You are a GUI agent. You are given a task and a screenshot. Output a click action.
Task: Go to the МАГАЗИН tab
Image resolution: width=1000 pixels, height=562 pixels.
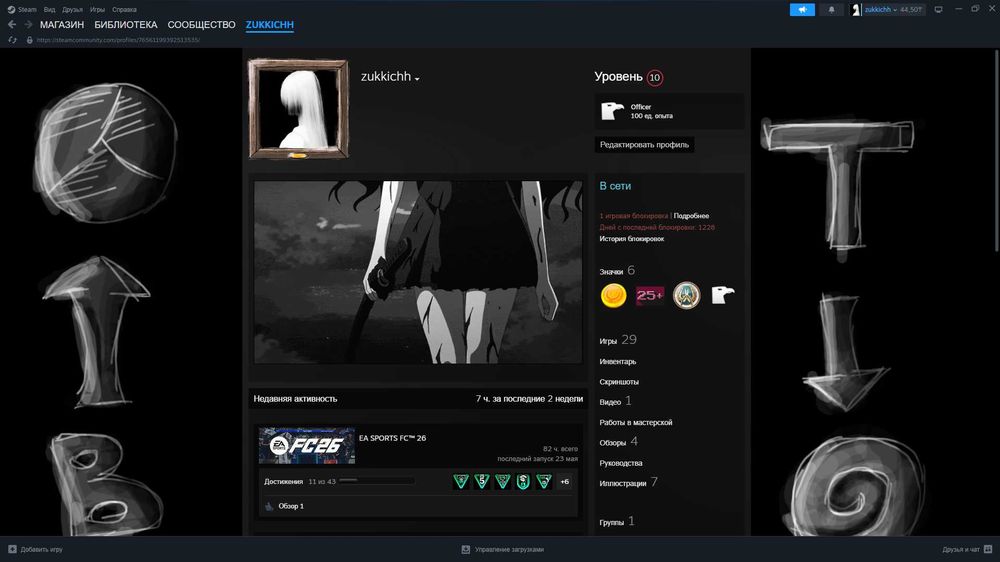(62, 24)
